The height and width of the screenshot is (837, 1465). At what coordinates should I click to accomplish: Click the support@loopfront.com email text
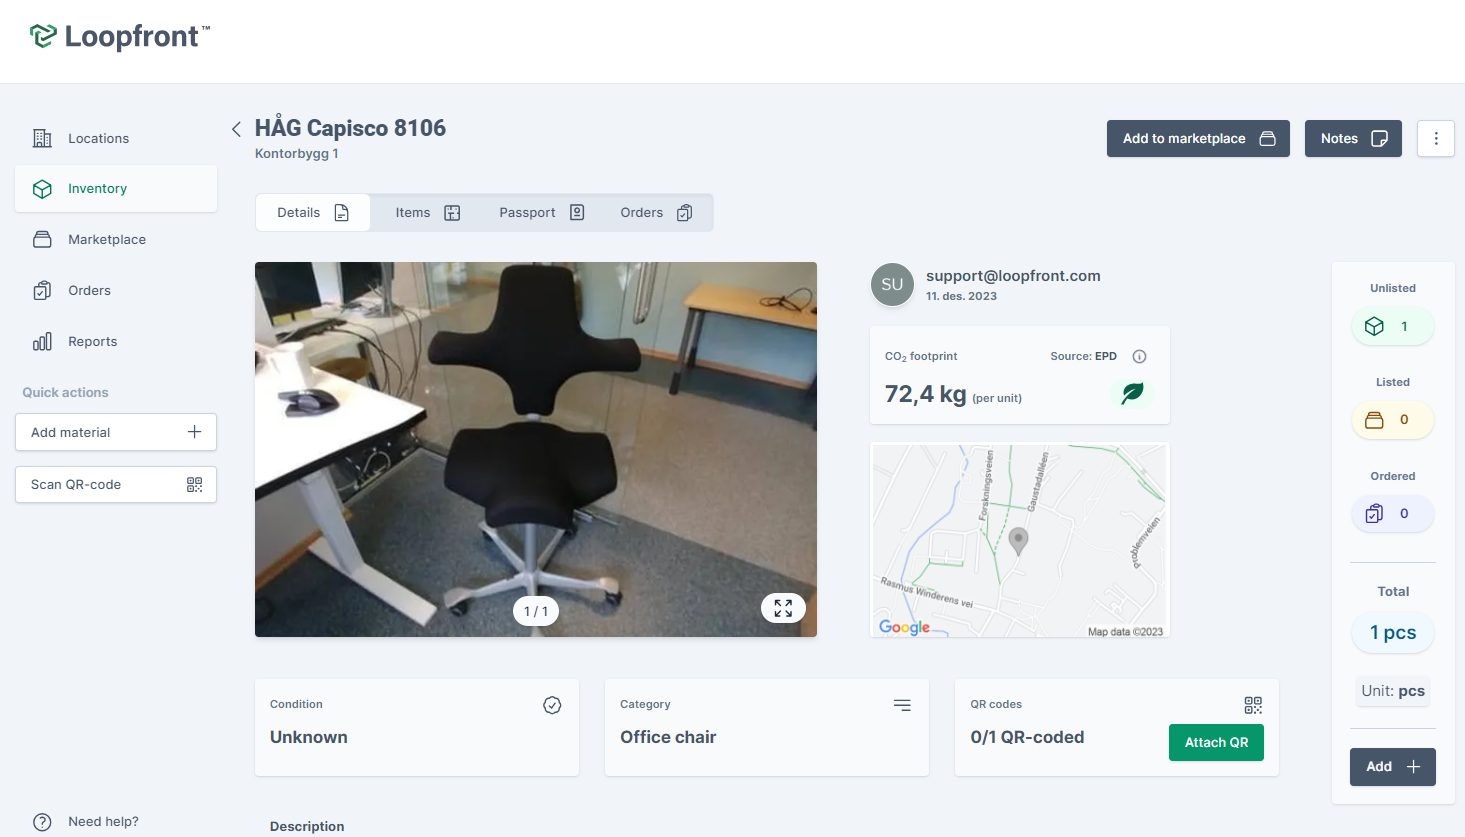(1013, 276)
